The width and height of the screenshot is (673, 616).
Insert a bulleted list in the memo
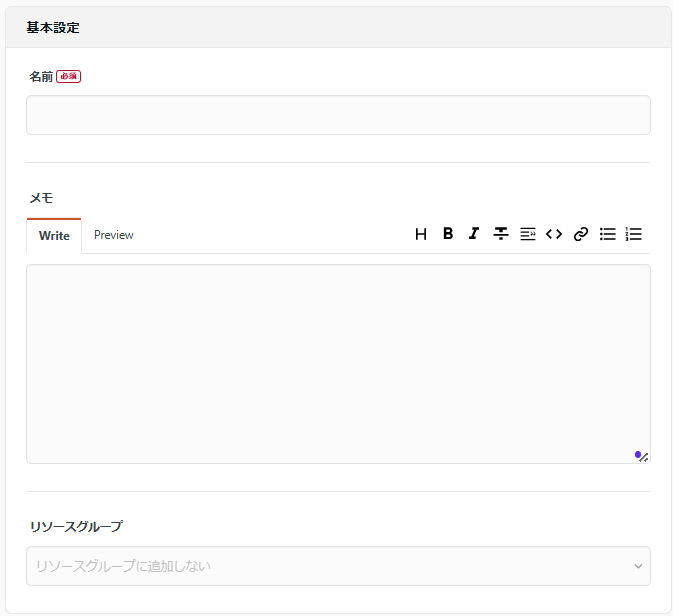click(607, 234)
